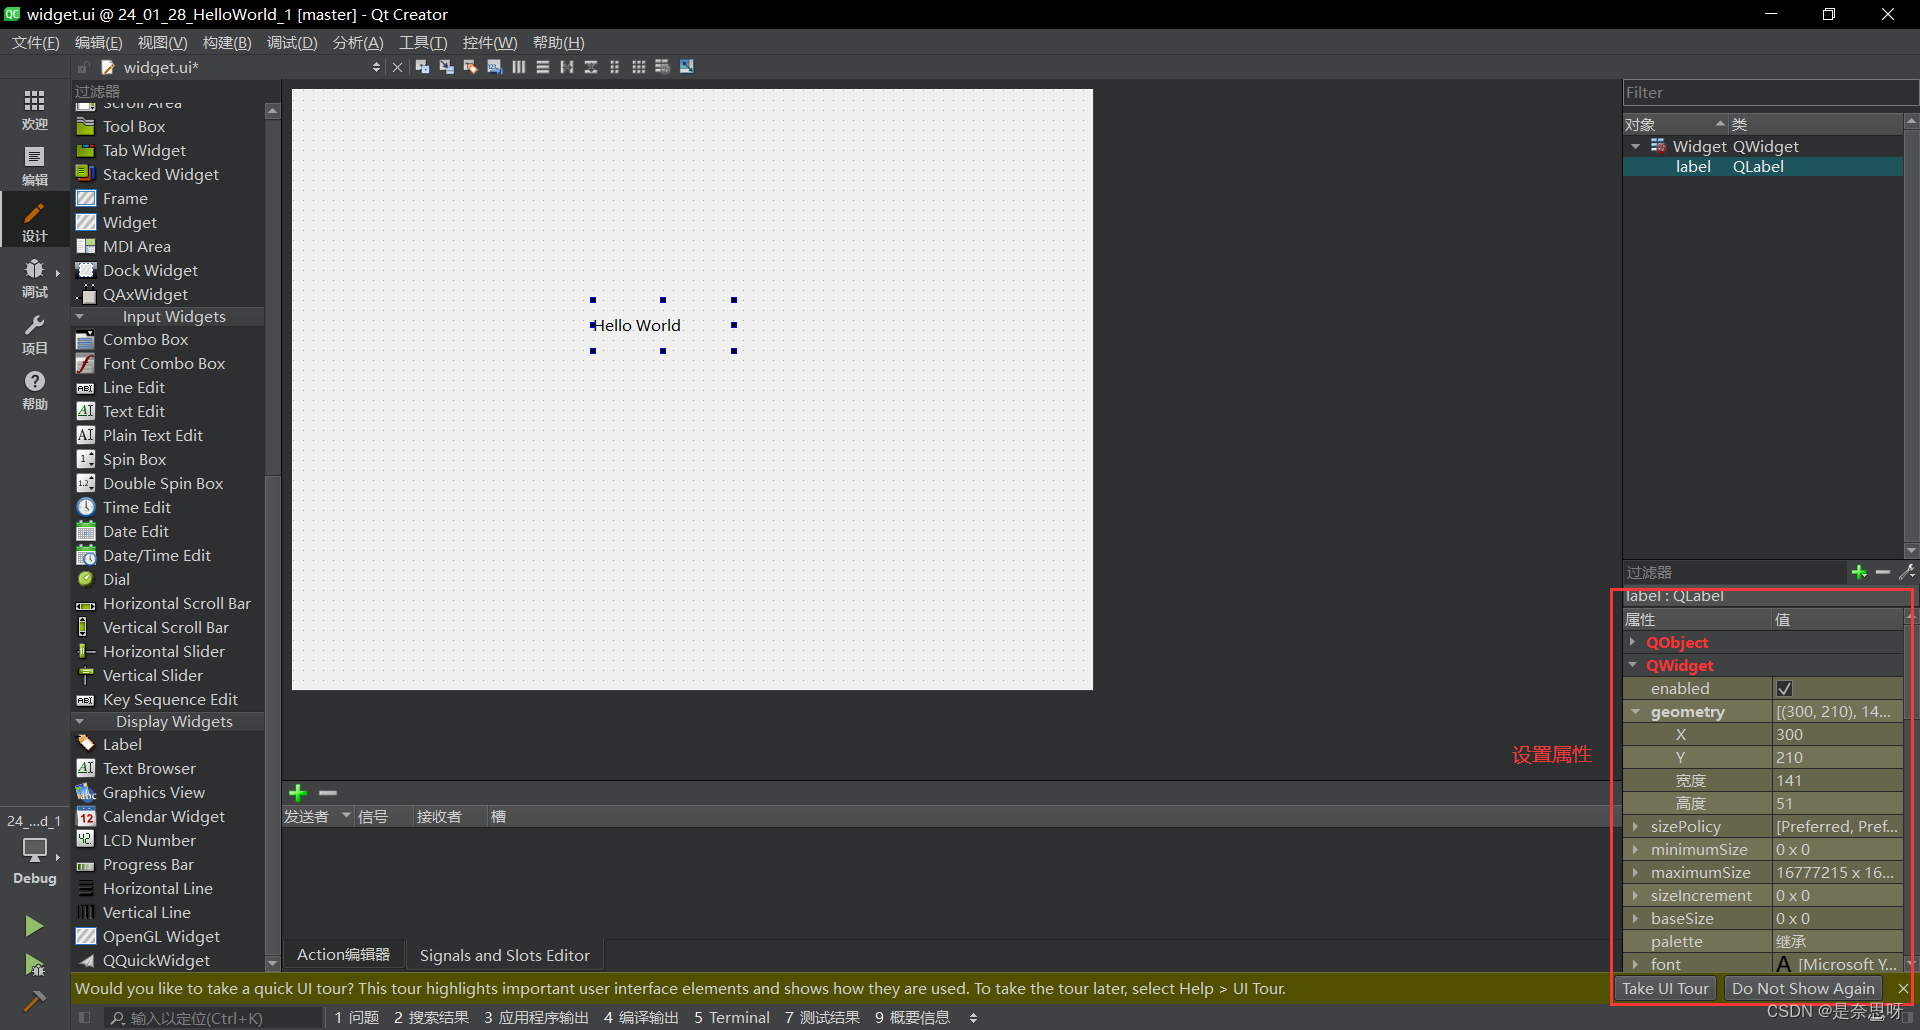Expand the sizePolicy property

click(x=1635, y=827)
